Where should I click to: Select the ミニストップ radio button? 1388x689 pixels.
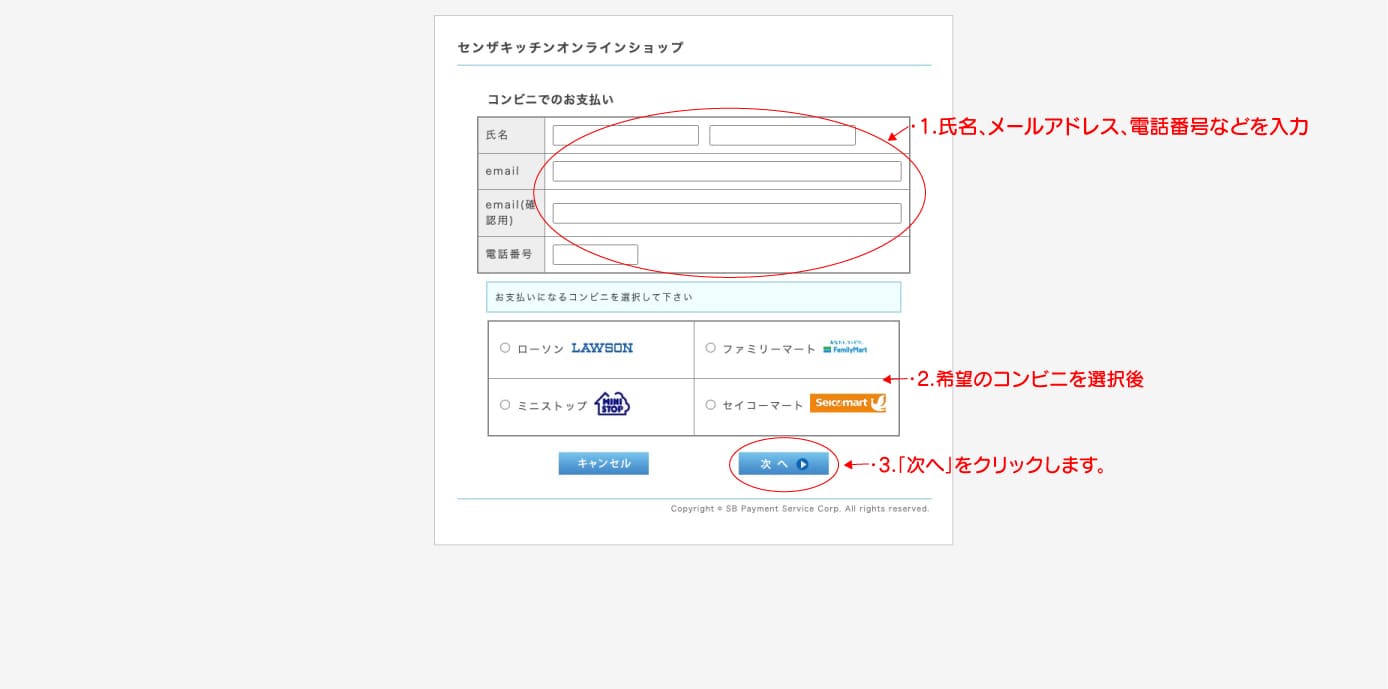pos(505,404)
